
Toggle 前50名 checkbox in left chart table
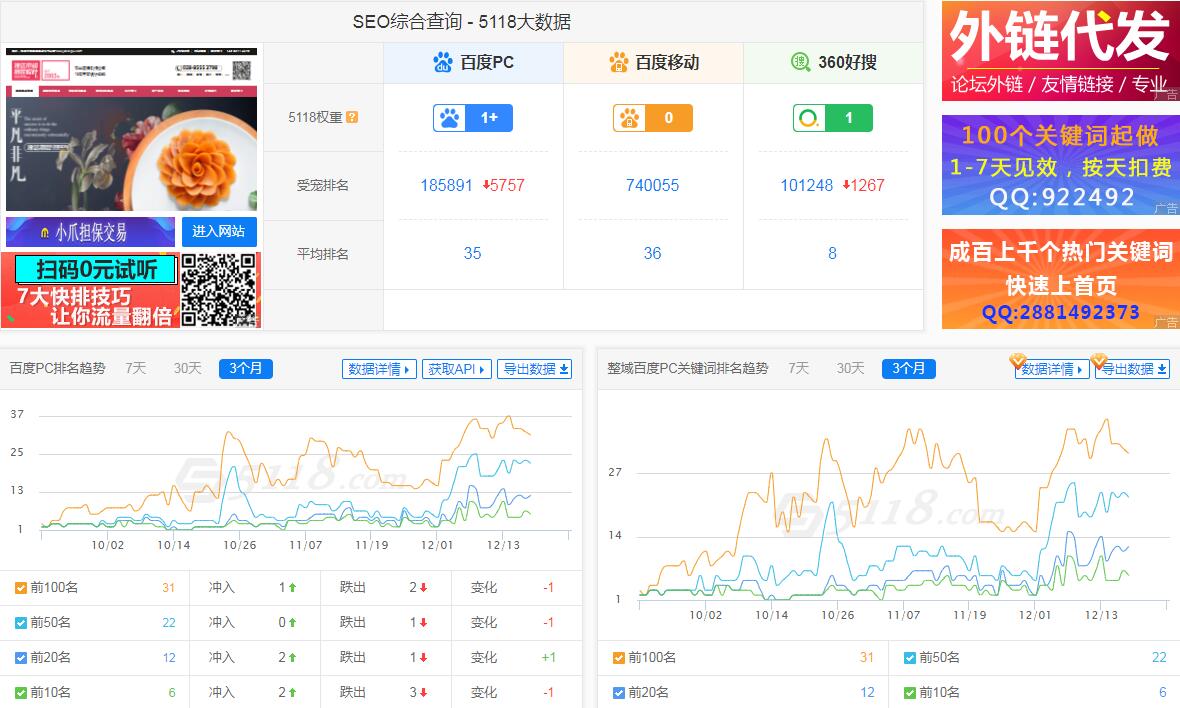pyautogui.click(x=21, y=623)
